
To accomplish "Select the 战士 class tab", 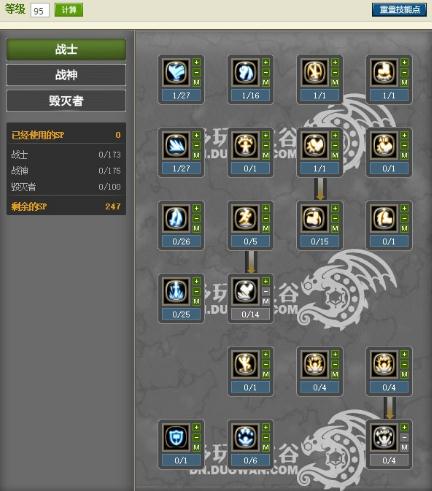I will click(66, 49).
